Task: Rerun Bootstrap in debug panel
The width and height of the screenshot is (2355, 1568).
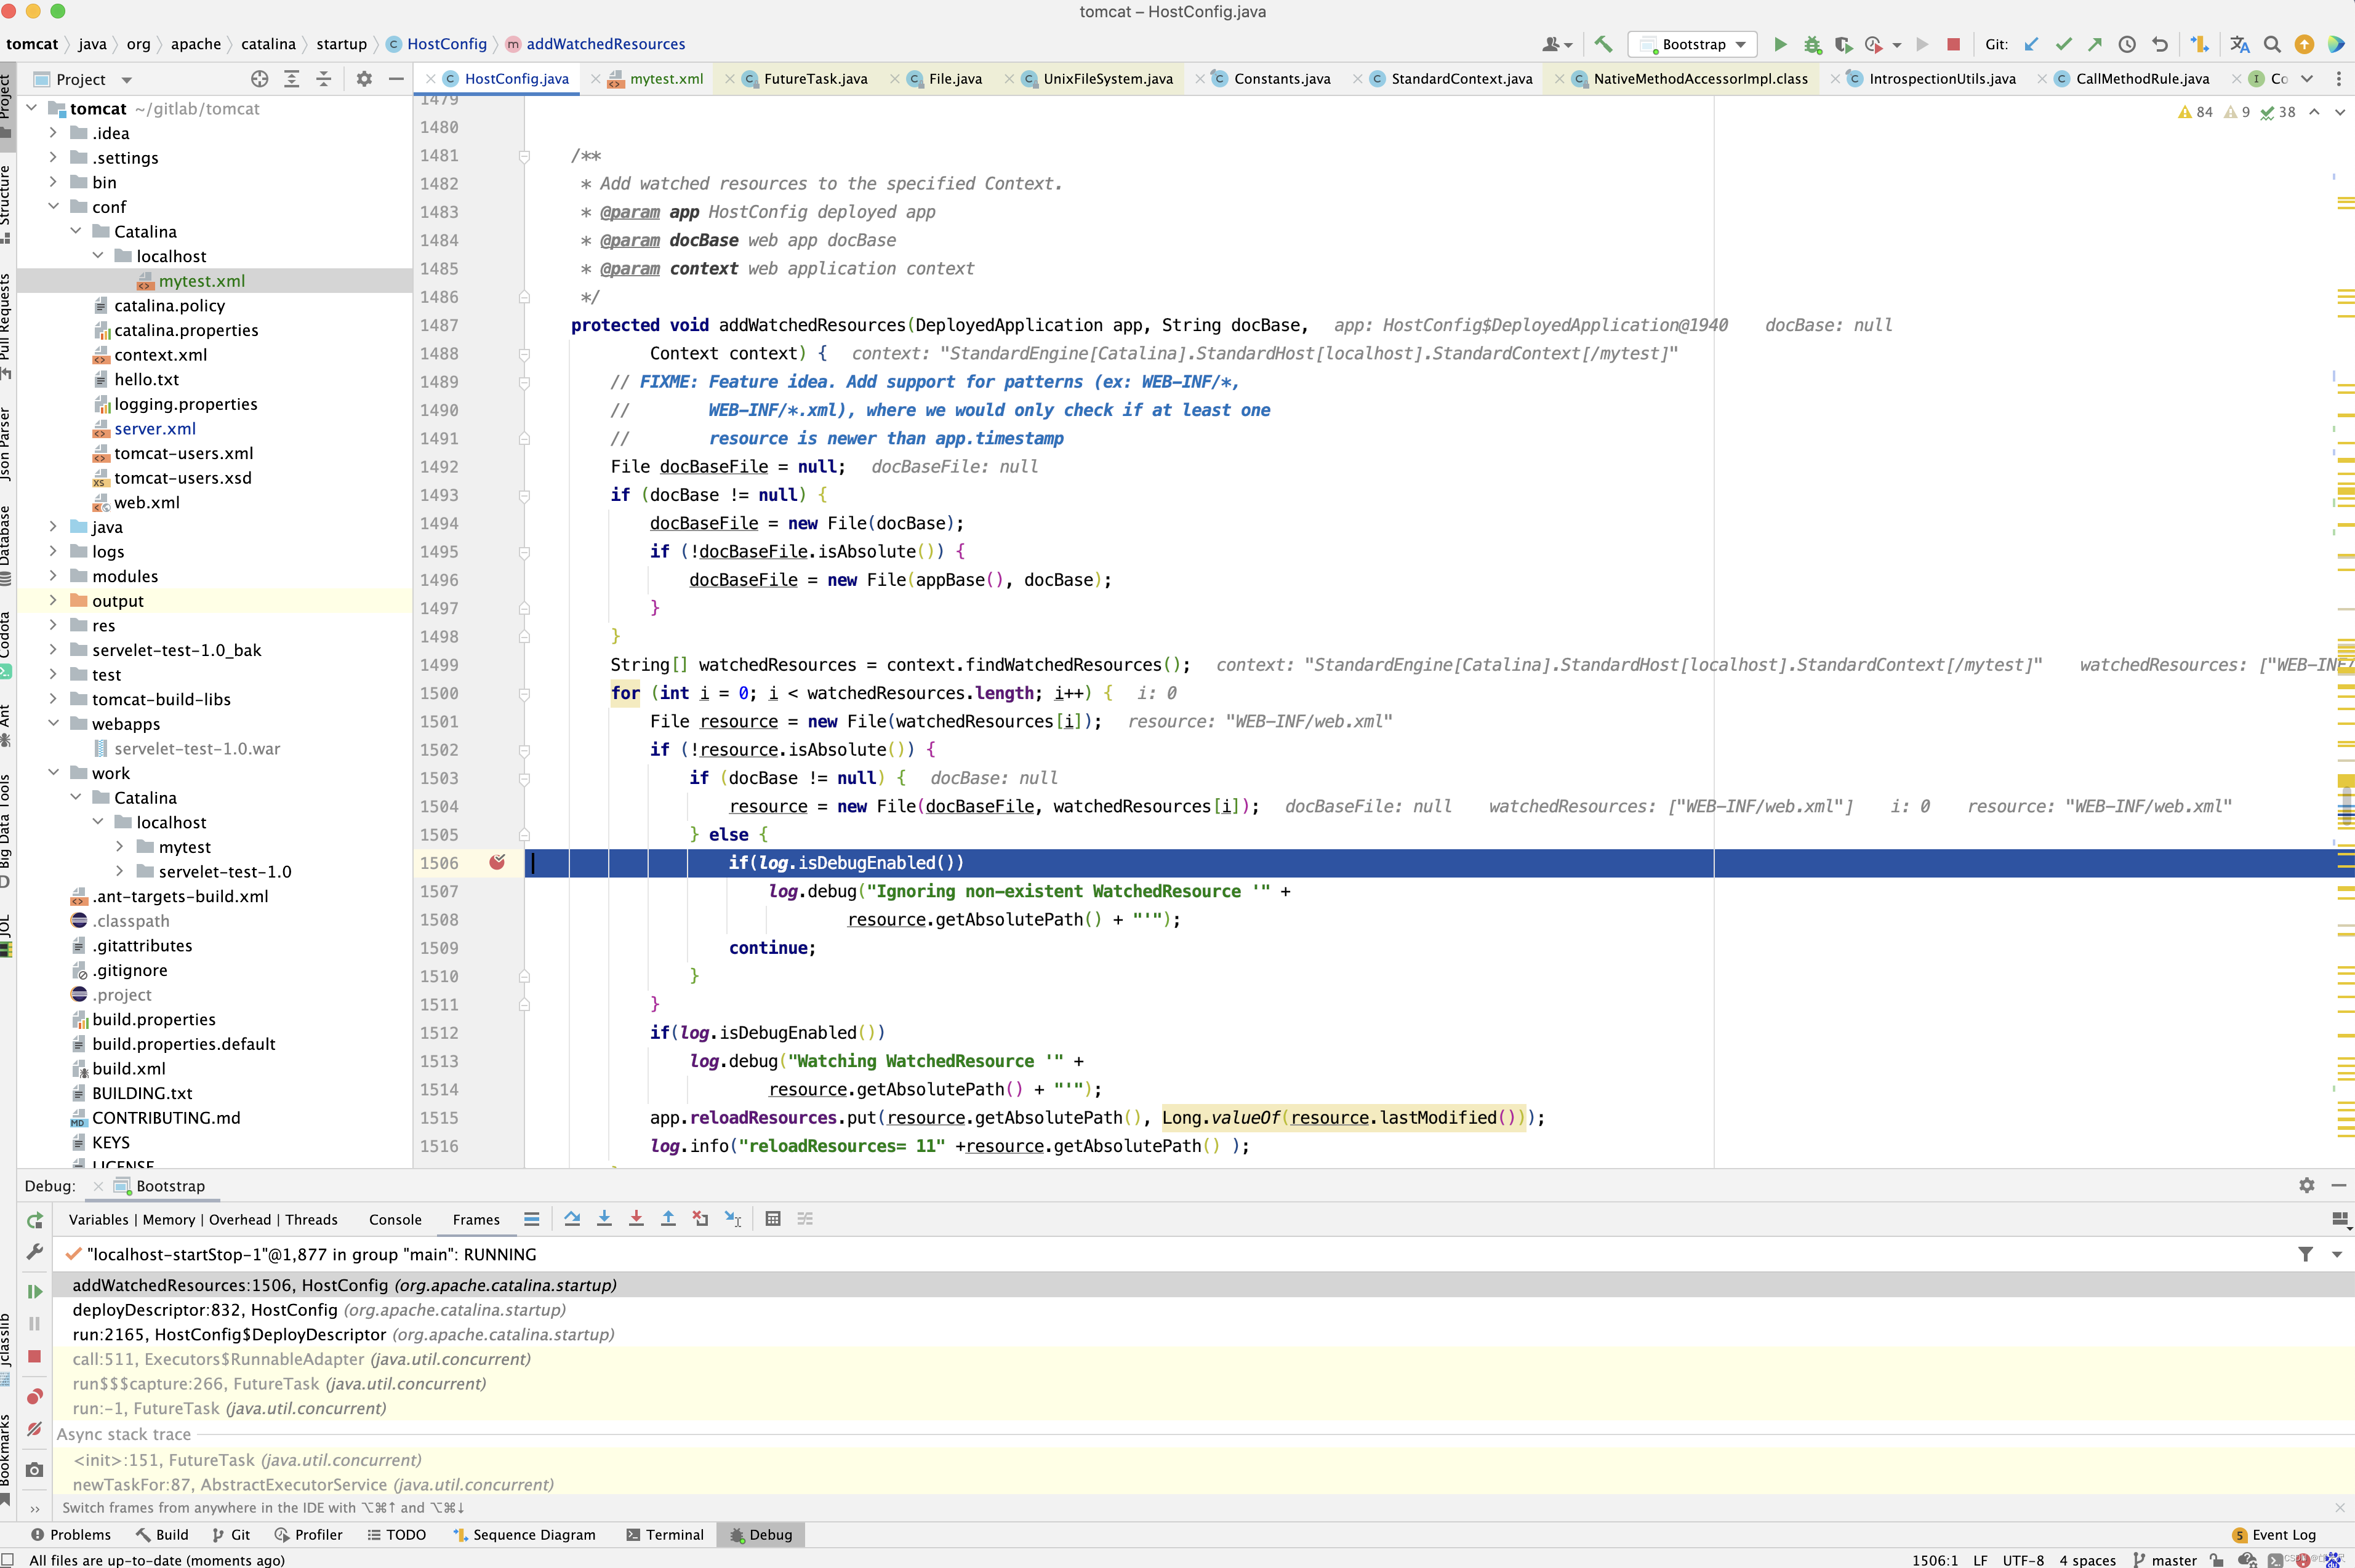Action: click(34, 1220)
